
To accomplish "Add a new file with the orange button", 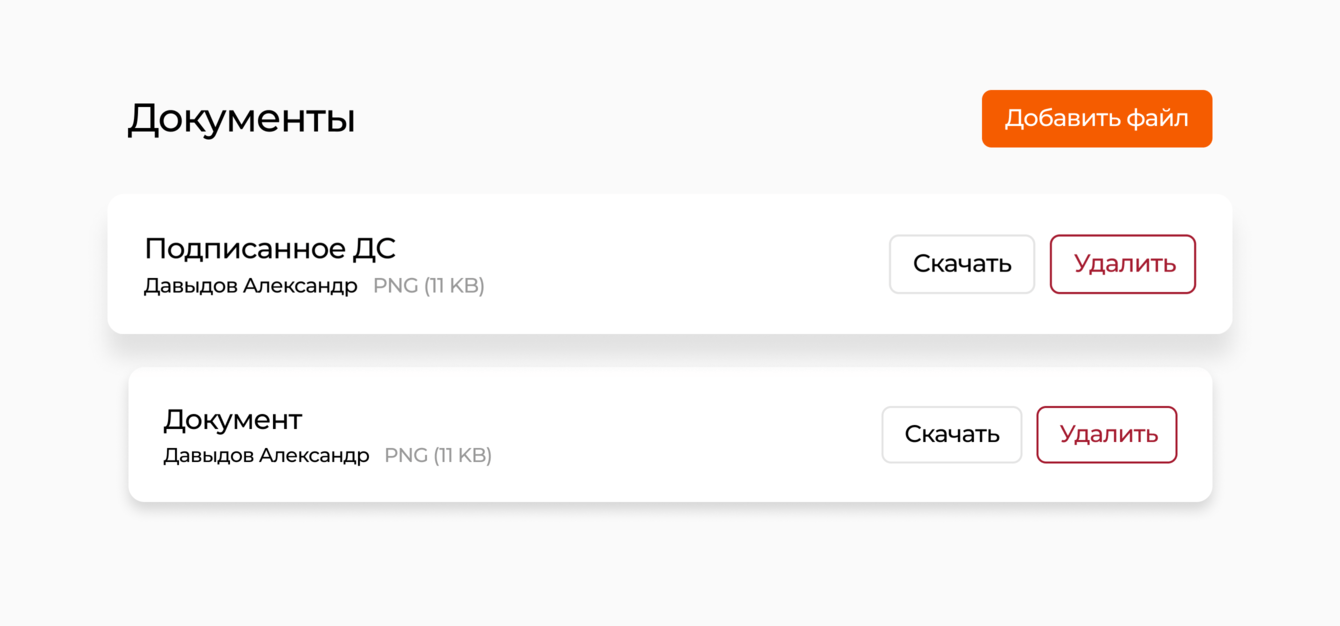I will coord(1096,119).
